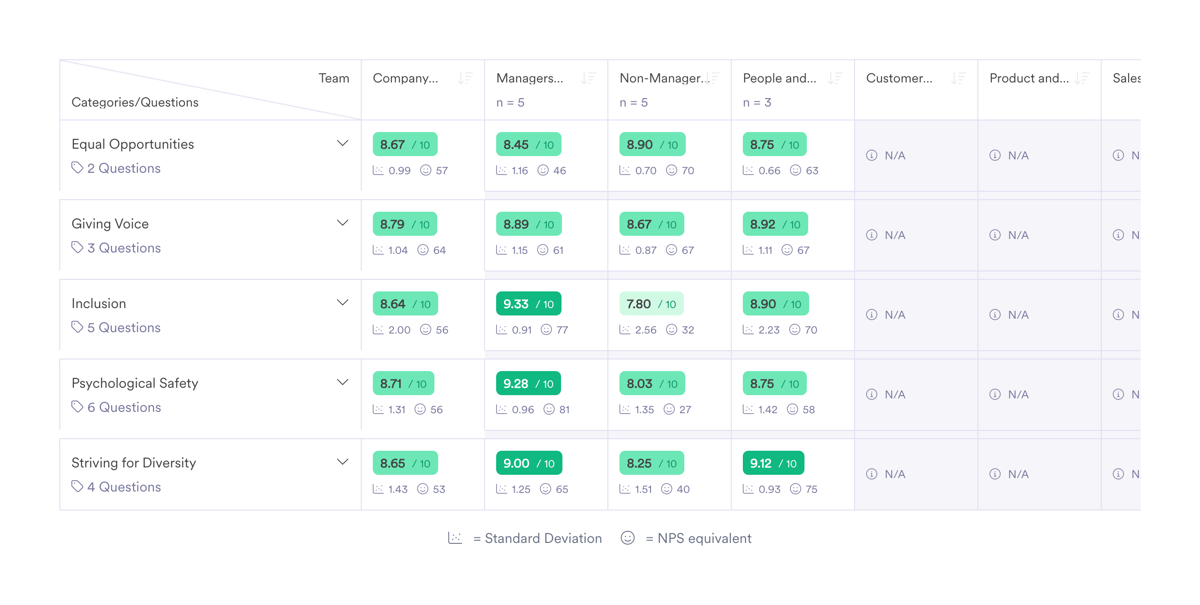Screen dimensions: 1200x605
Task: Expand the Psychological Safety category row
Action: [343, 381]
